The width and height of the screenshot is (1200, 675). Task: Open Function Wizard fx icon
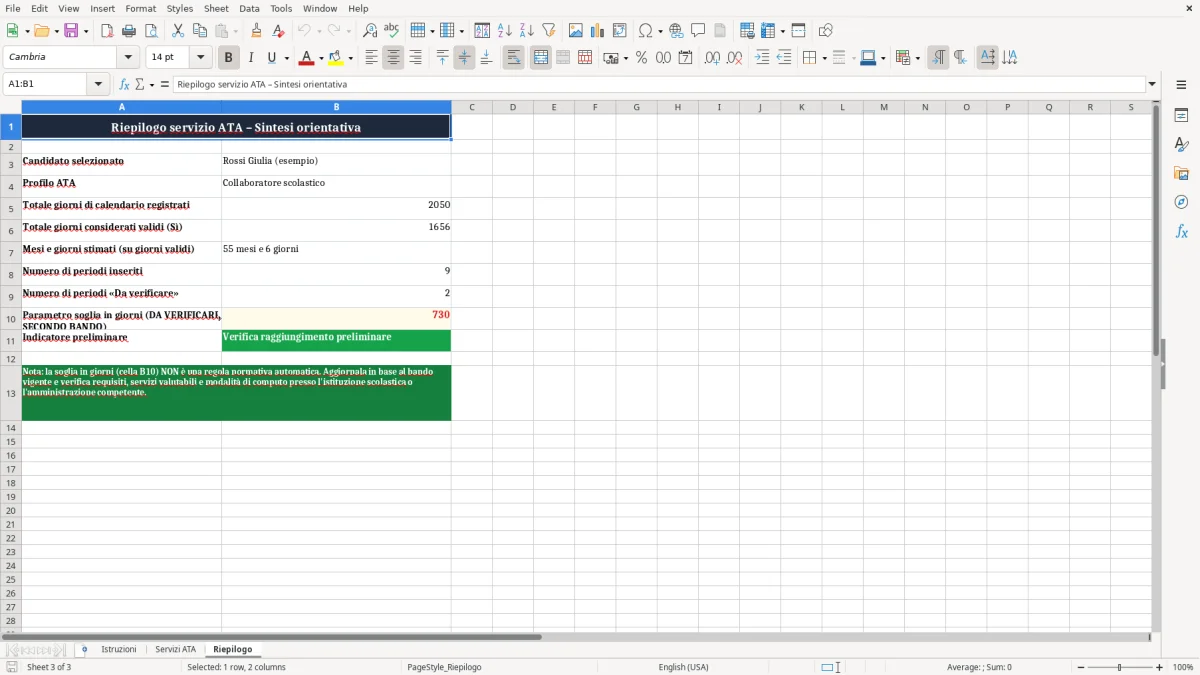[125, 85]
